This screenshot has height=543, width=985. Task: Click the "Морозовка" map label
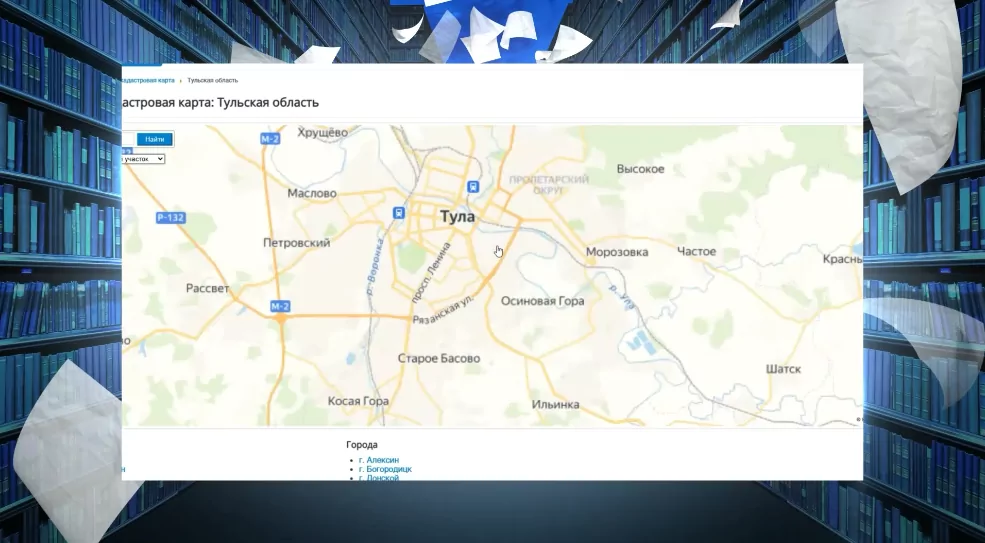(x=617, y=252)
